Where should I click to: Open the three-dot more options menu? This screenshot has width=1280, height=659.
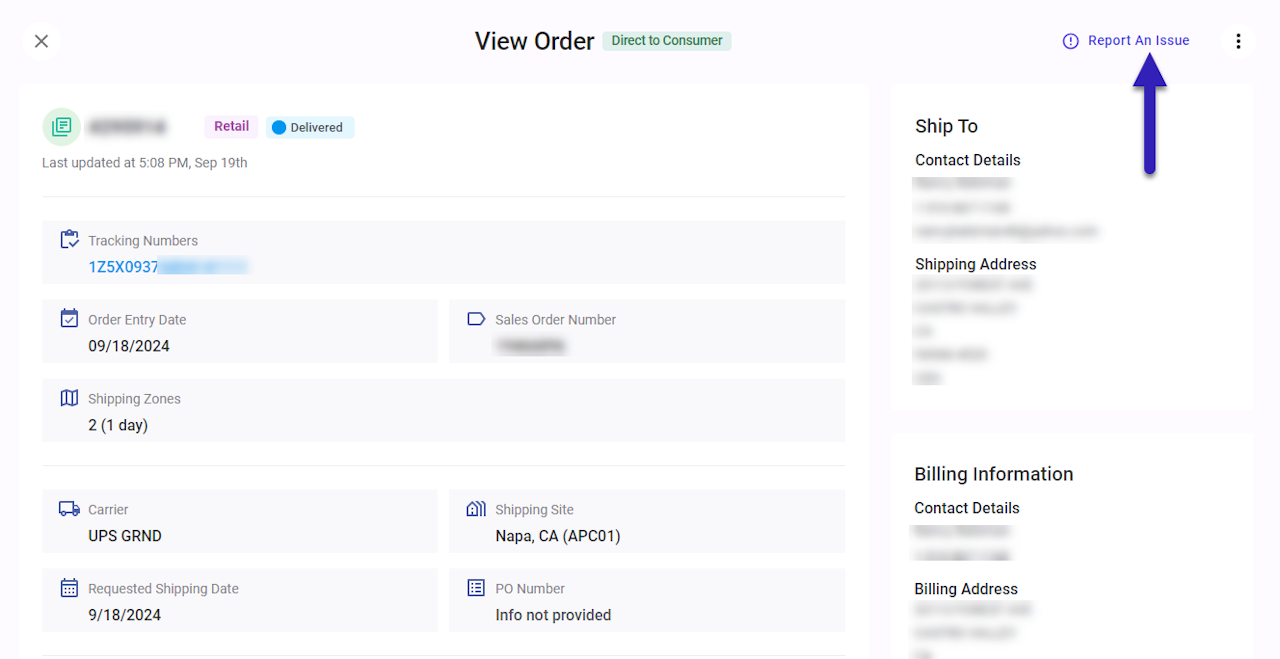1238,41
